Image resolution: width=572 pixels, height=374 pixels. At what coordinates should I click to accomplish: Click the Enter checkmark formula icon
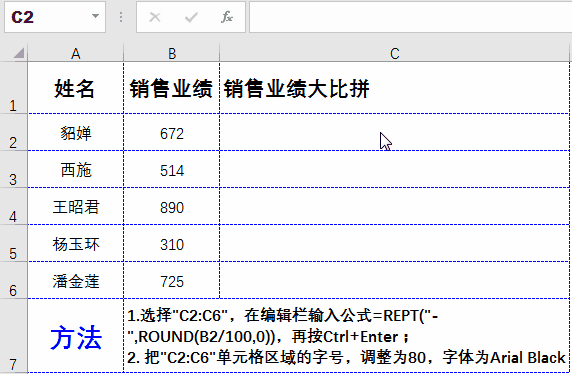[x=191, y=17]
